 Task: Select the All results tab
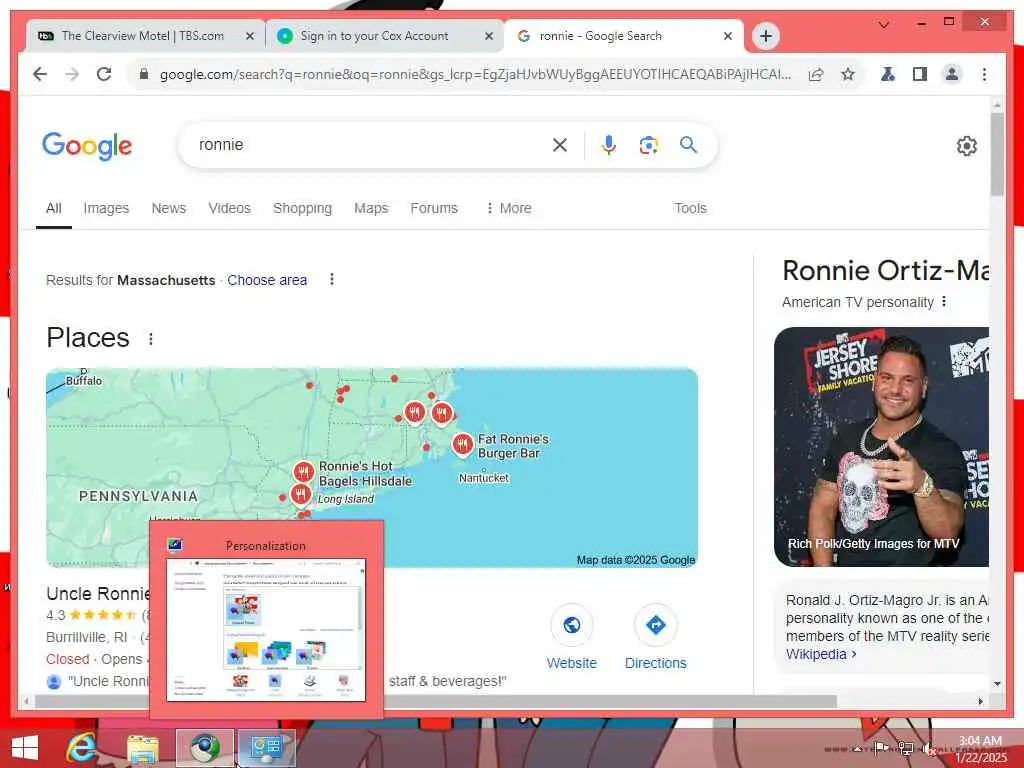[x=54, y=208]
